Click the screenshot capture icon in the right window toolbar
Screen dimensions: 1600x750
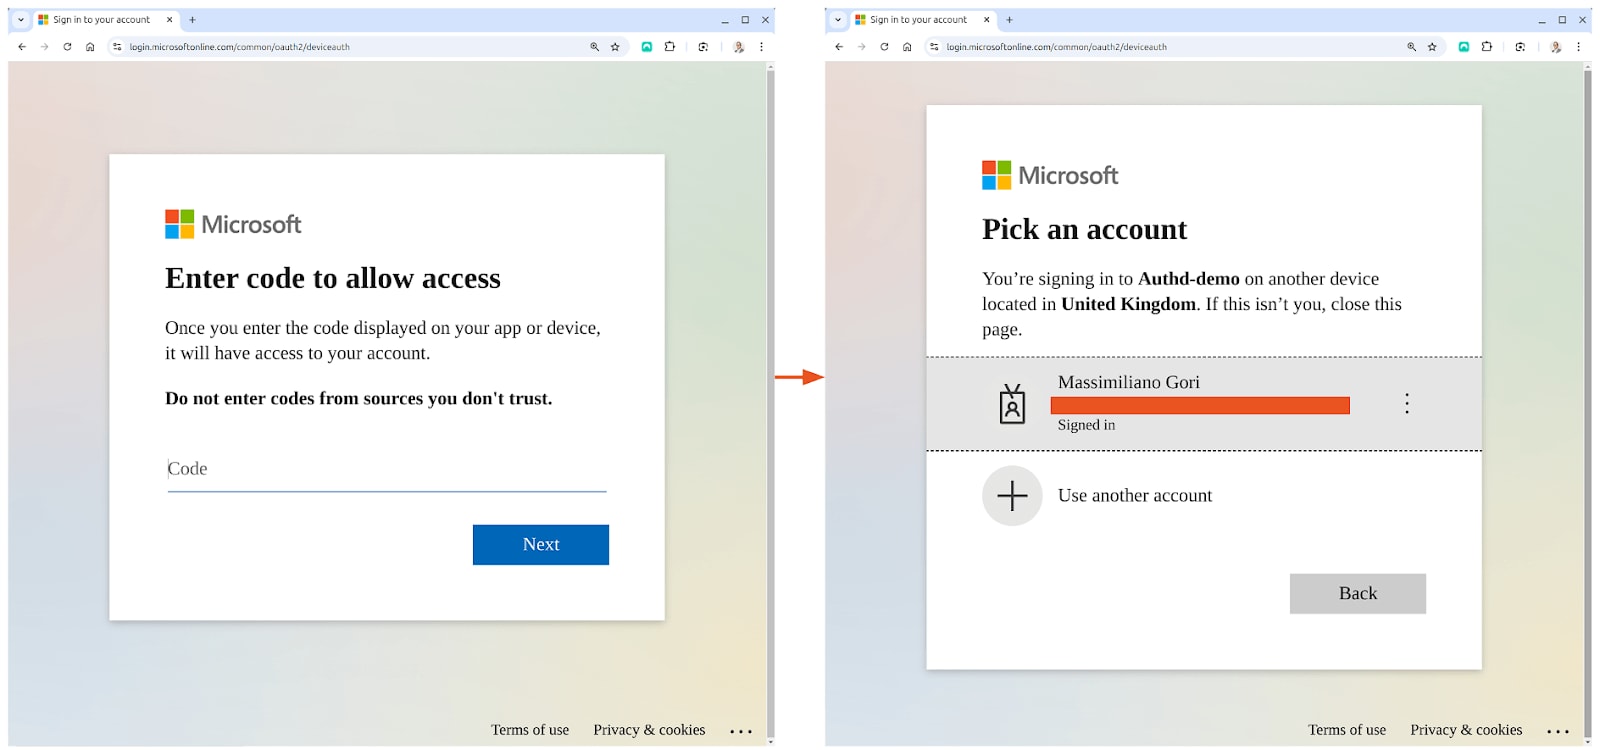click(x=1520, y=47)
